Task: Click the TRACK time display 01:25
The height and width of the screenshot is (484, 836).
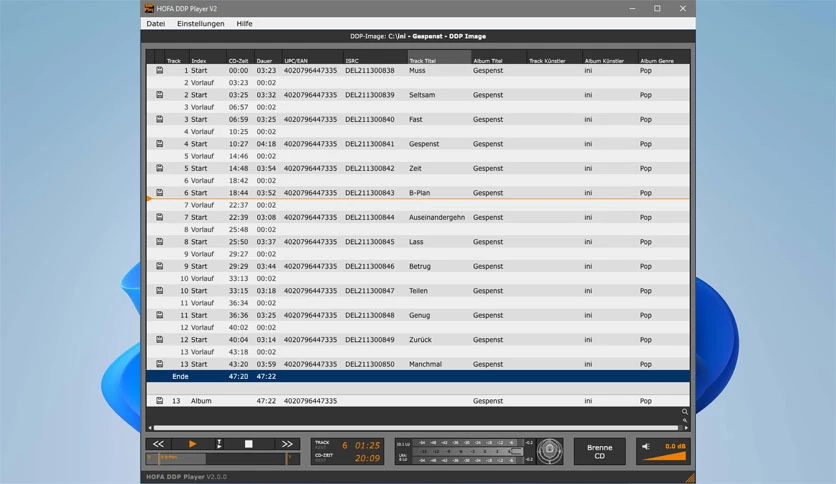Action: coord(367,445)
